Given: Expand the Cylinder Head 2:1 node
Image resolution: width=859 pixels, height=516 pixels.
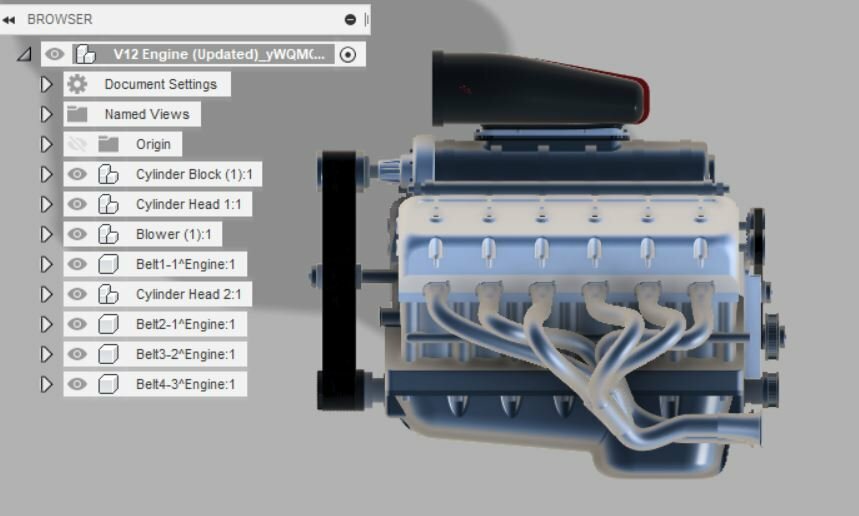Looking at the screenshot, I should (47, 295).
